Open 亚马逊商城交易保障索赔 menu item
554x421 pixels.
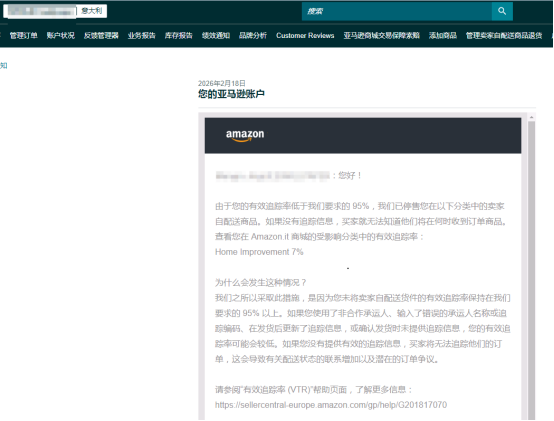[x=382, y=35]
